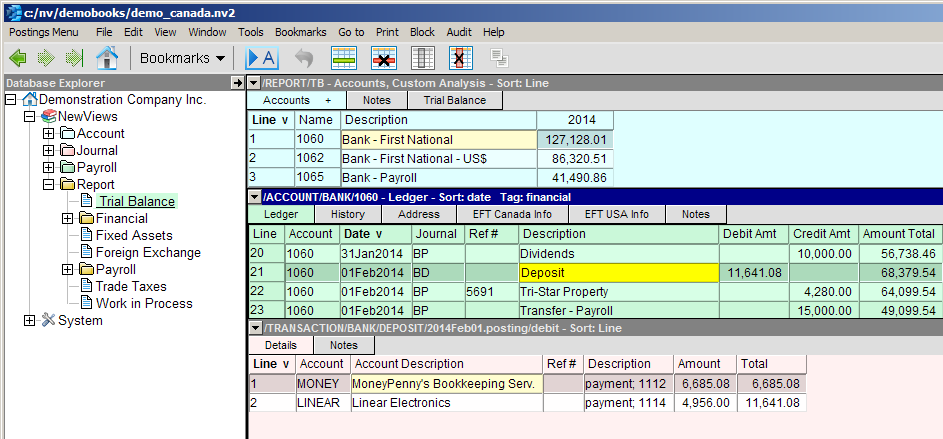Click the insert row icon
The width and height of the screenshot is (943, 439).
344,58
